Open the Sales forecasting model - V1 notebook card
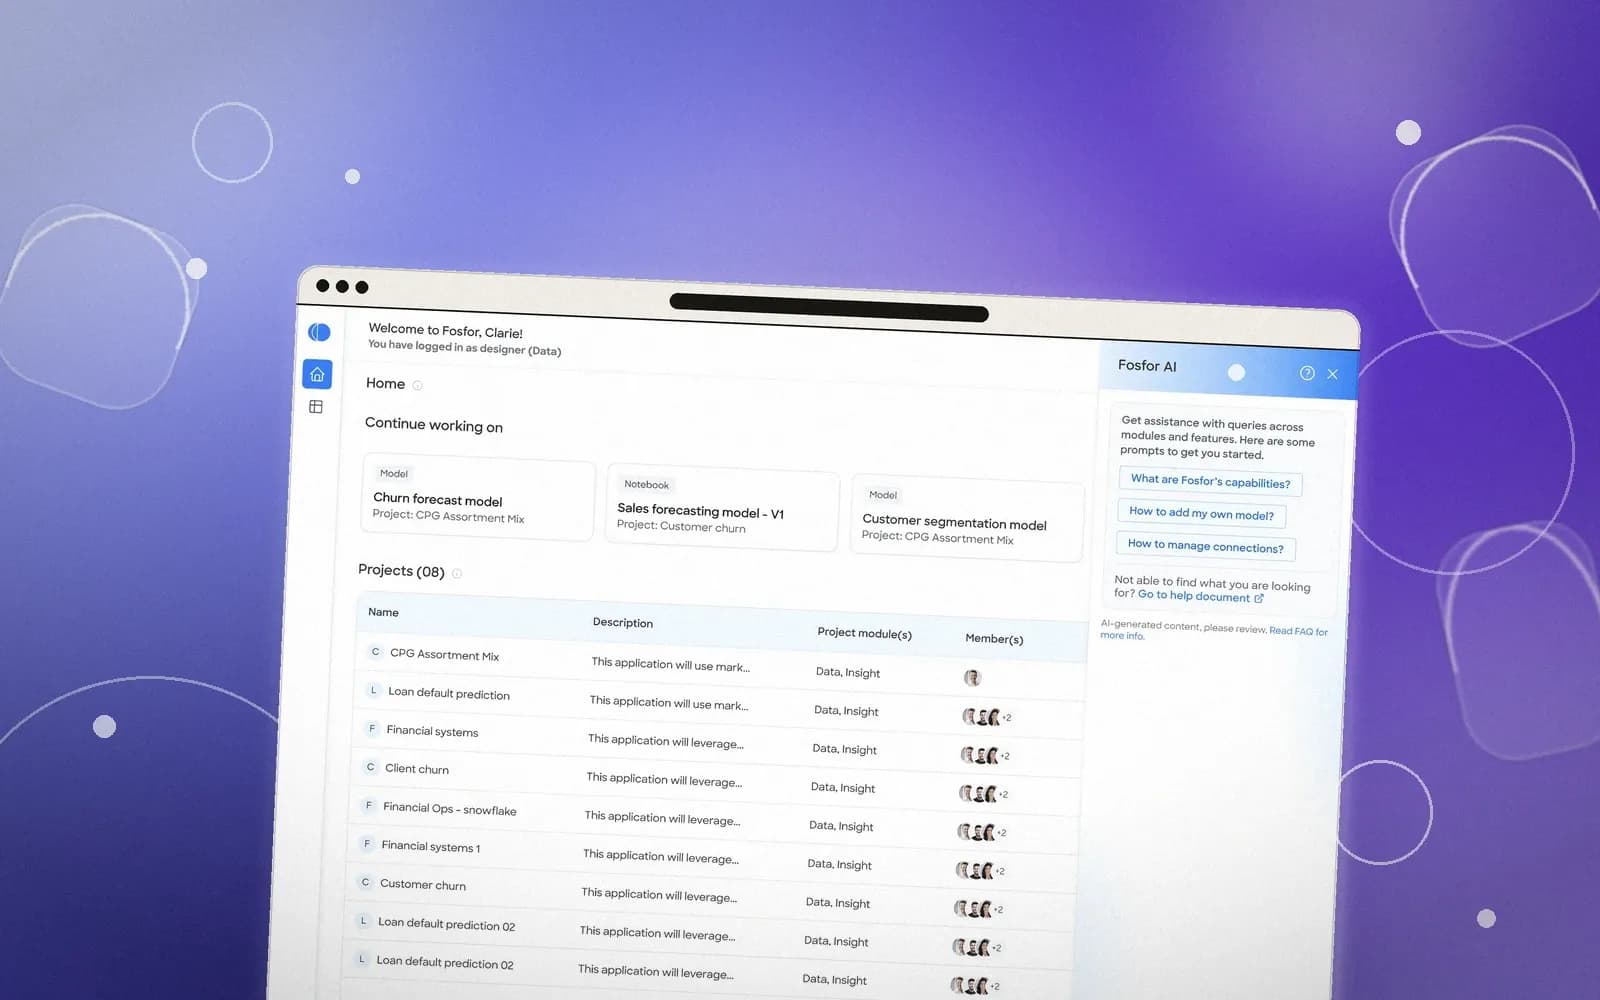The width and height of the screenshot is (1600, 1000). [722, 509]
